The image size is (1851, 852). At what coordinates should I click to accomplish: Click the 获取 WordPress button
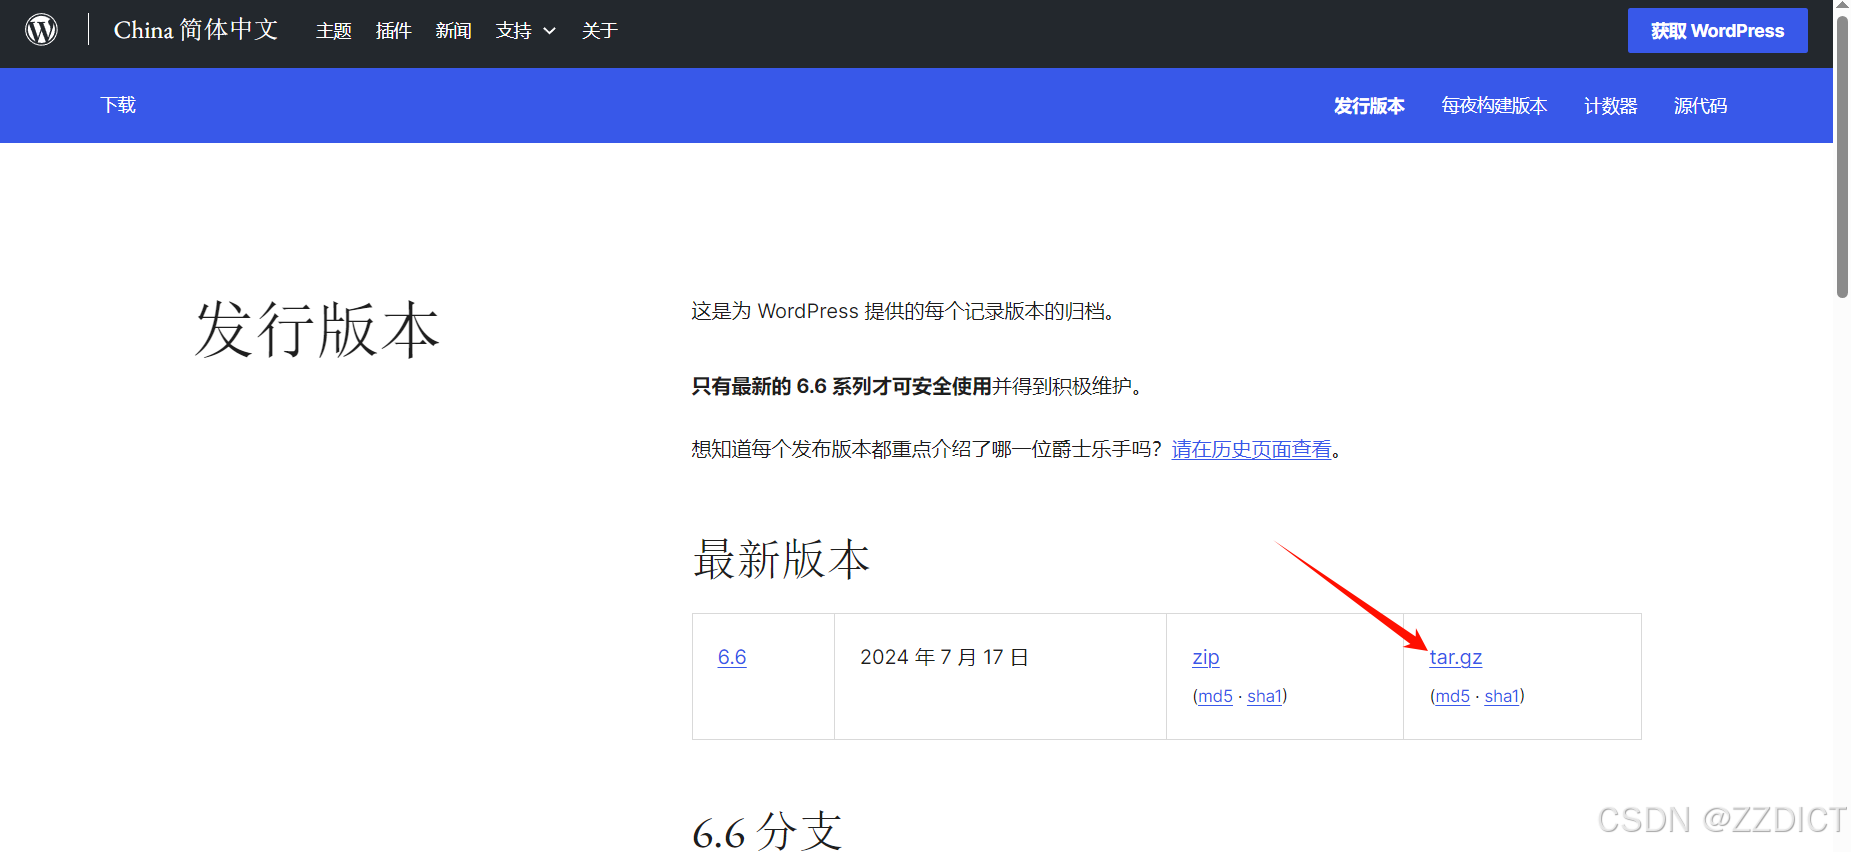(x=1717, y=31)
